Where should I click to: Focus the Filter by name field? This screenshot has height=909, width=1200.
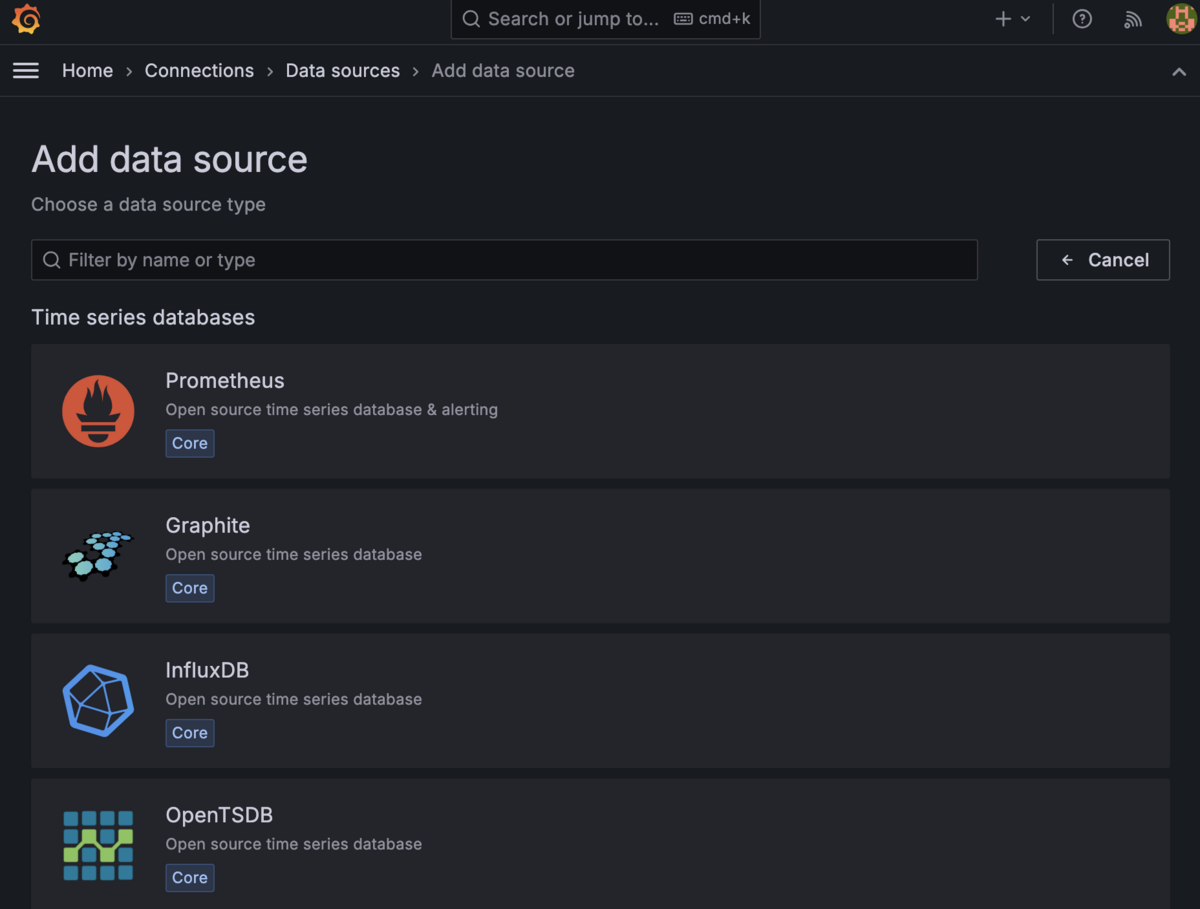pos(504,260)
